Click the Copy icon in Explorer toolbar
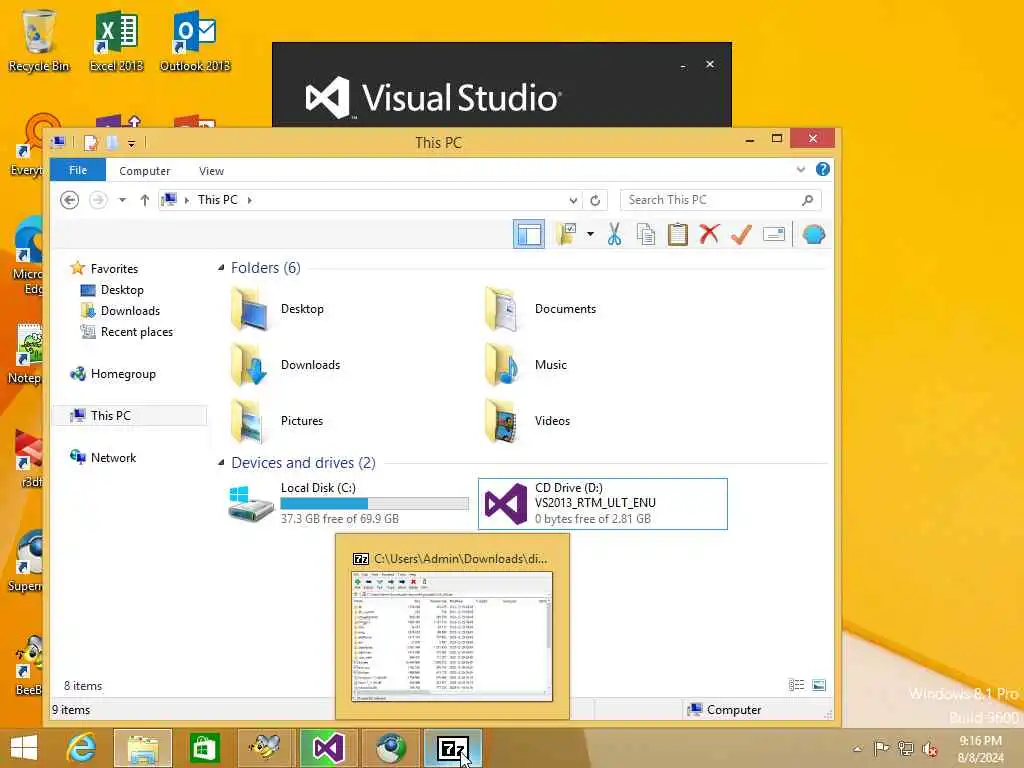 pyautogui.click(x=645, y=234)
